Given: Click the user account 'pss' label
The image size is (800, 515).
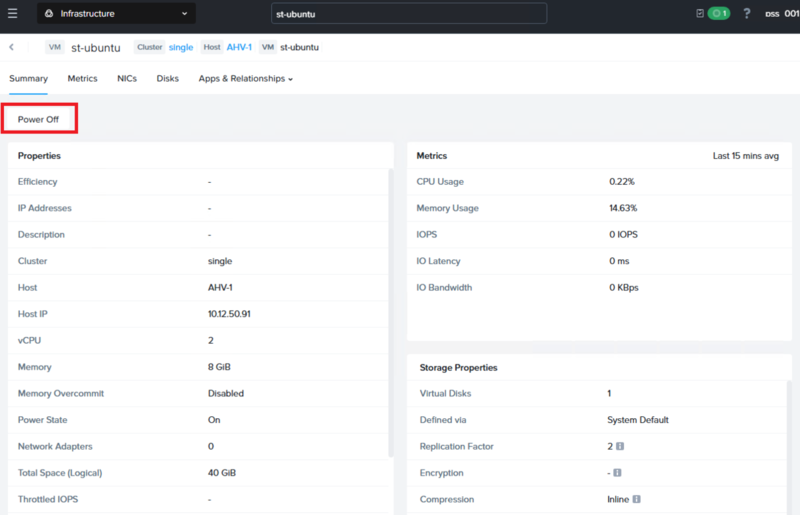Looking at the screenshot, I should pos(772,14).
